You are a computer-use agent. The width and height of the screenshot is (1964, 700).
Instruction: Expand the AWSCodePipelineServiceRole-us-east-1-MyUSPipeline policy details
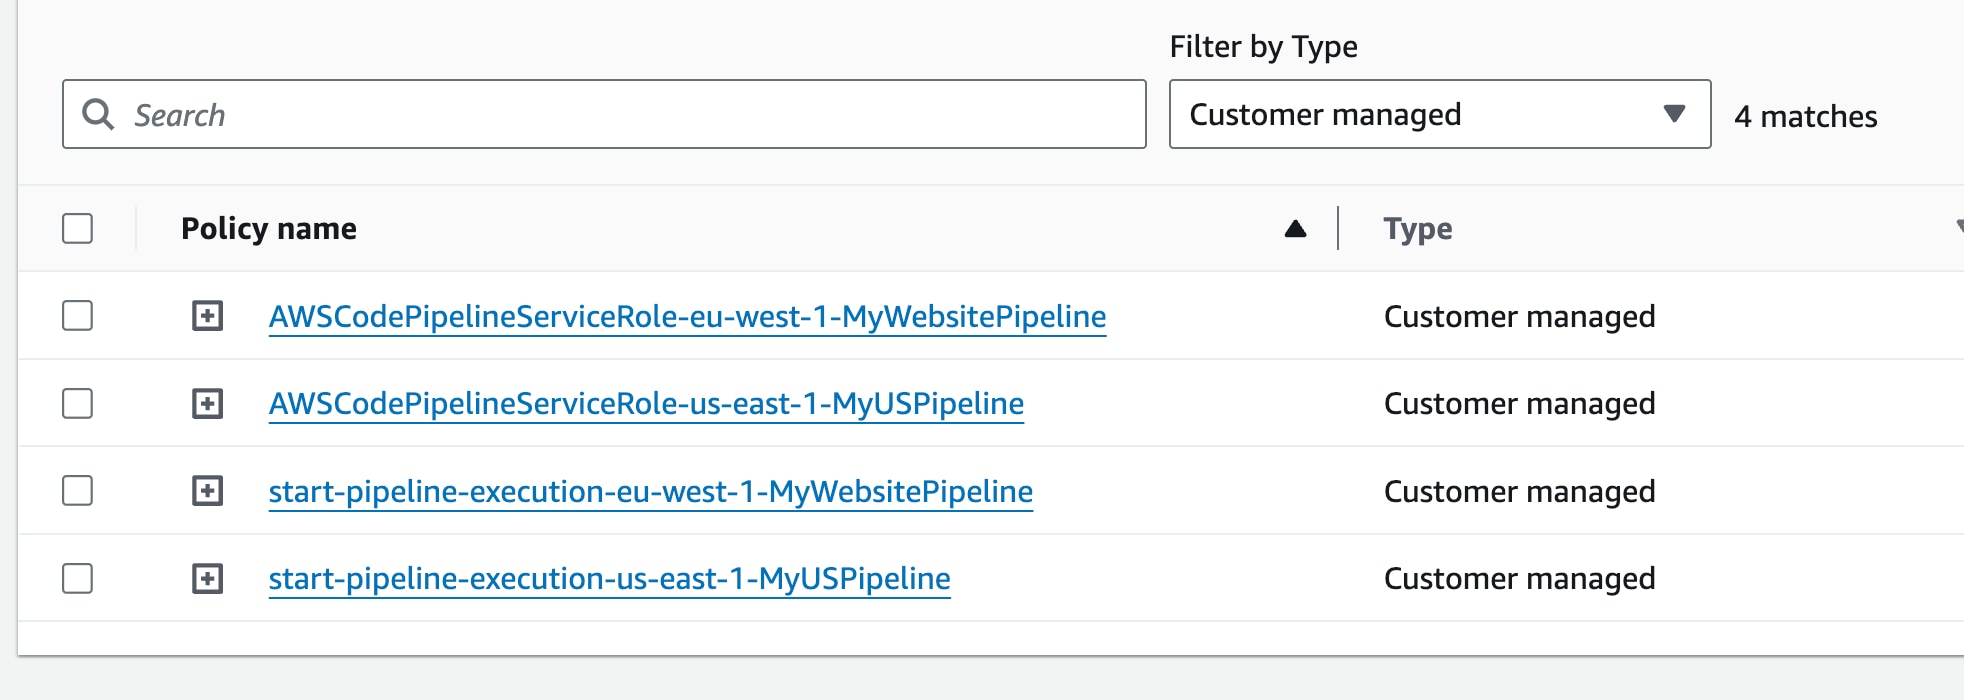click(207, 404)
